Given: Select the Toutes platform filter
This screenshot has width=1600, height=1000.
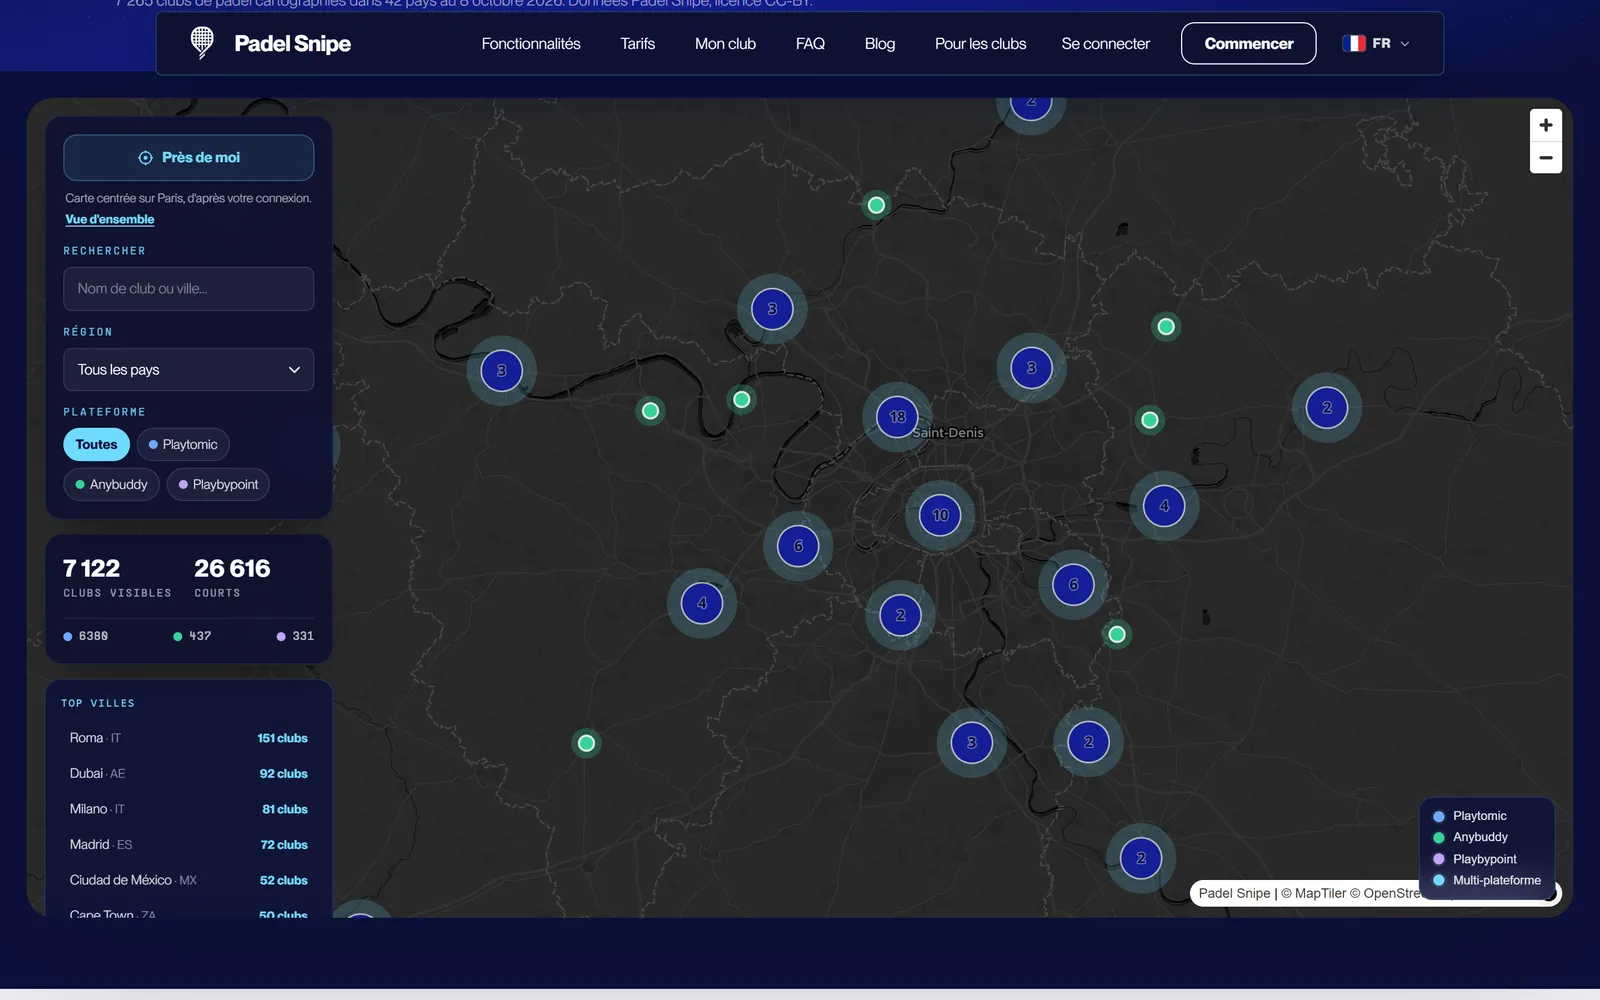Looking at the screenshot, I should tap(96, 444).
